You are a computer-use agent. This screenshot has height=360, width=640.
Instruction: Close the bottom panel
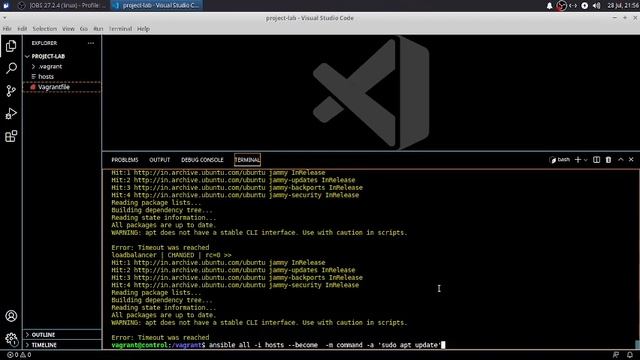[631, 160]
